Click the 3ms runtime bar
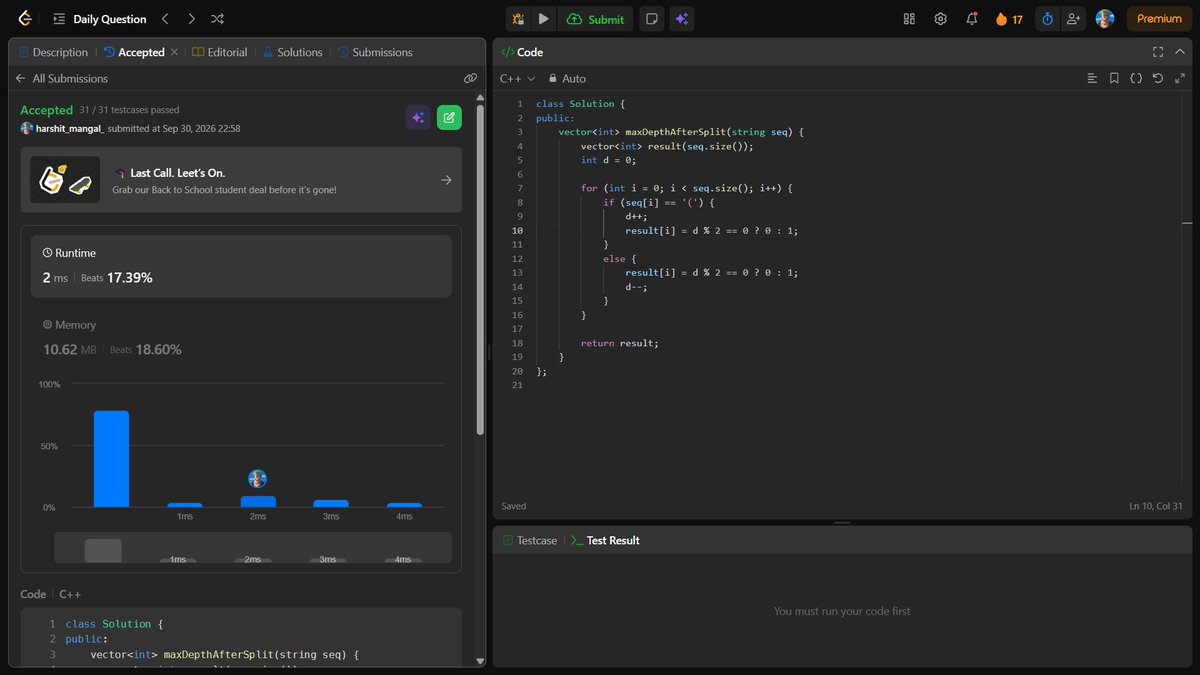The width and height of the screenshot is (1200, 675). (331, 503)
